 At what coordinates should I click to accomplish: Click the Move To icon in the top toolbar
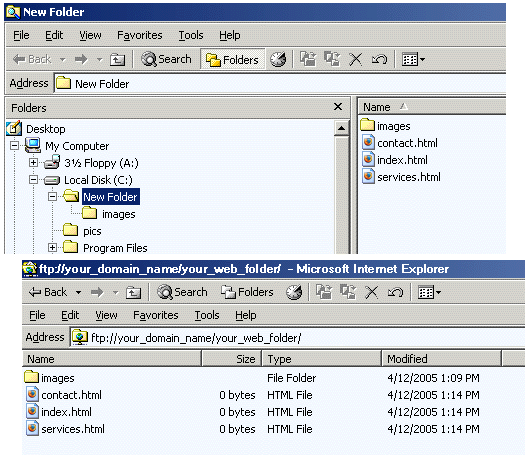pos(308,59)
